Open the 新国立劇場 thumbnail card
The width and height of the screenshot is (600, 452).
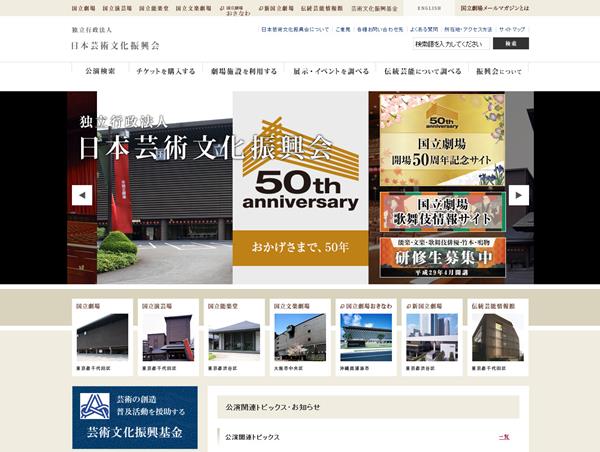[x=432, y=336]
